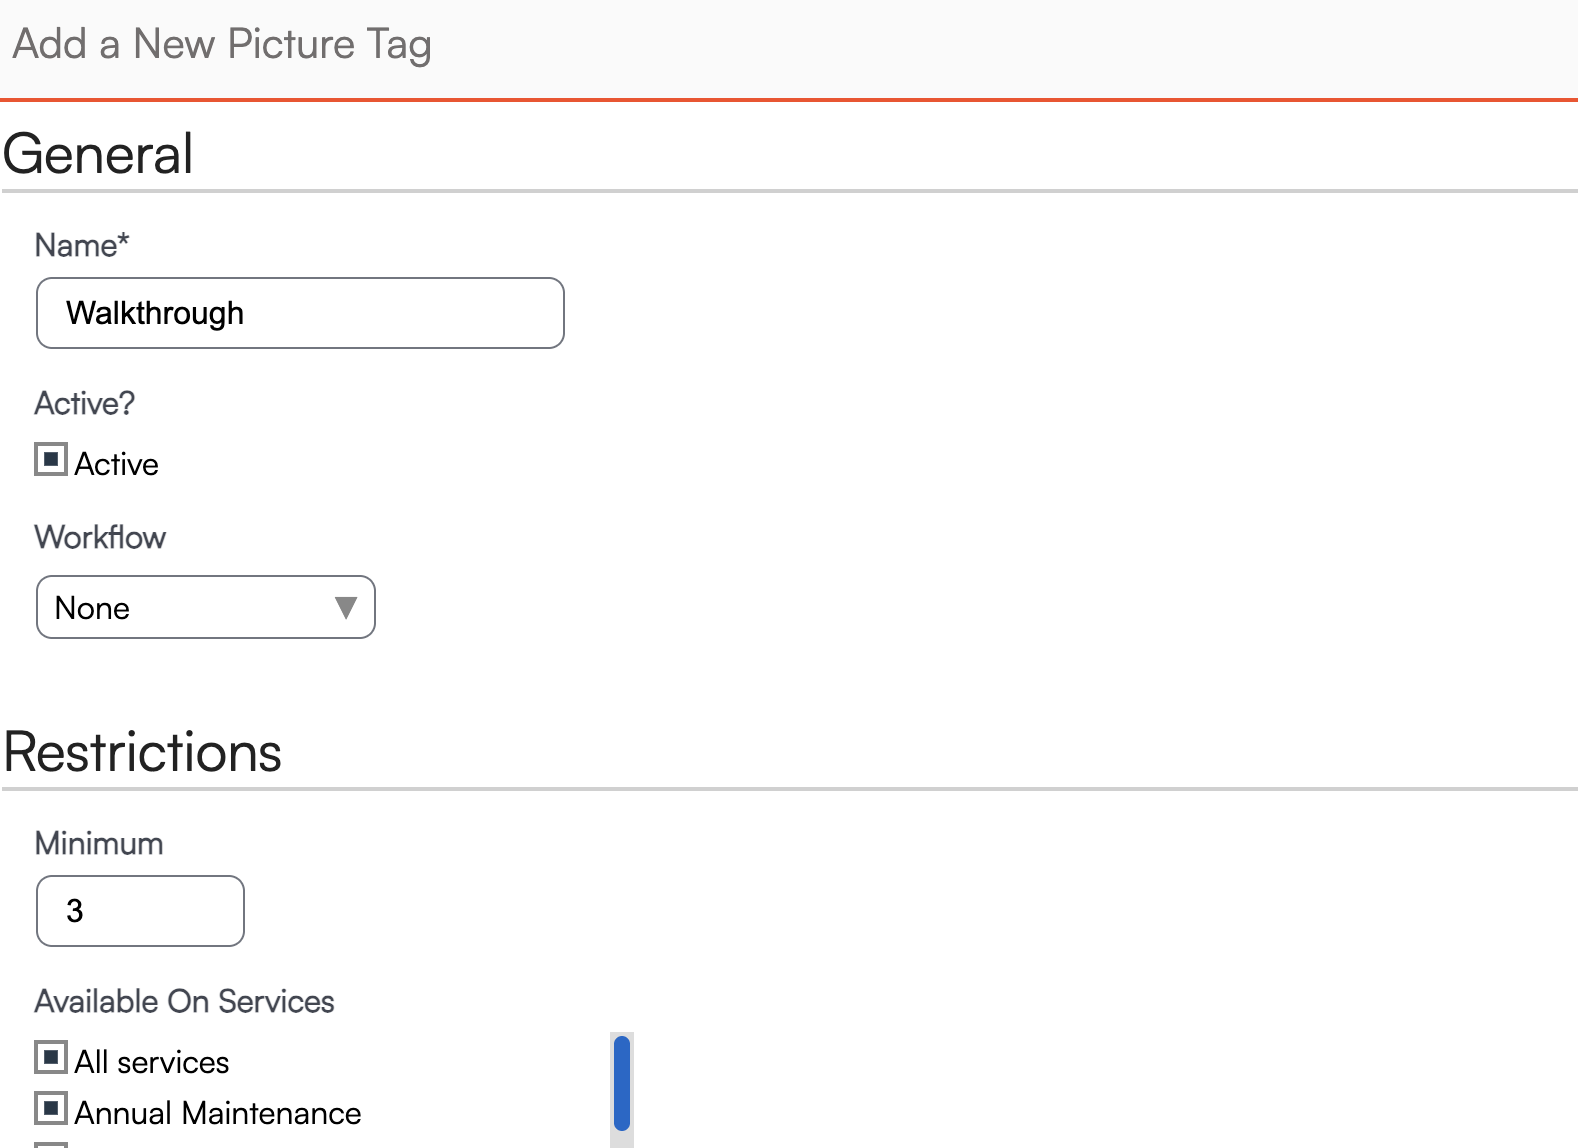Toggle the Active checkbox
The height and width of the screenshot is (1148, 1578).
[51, 460]
